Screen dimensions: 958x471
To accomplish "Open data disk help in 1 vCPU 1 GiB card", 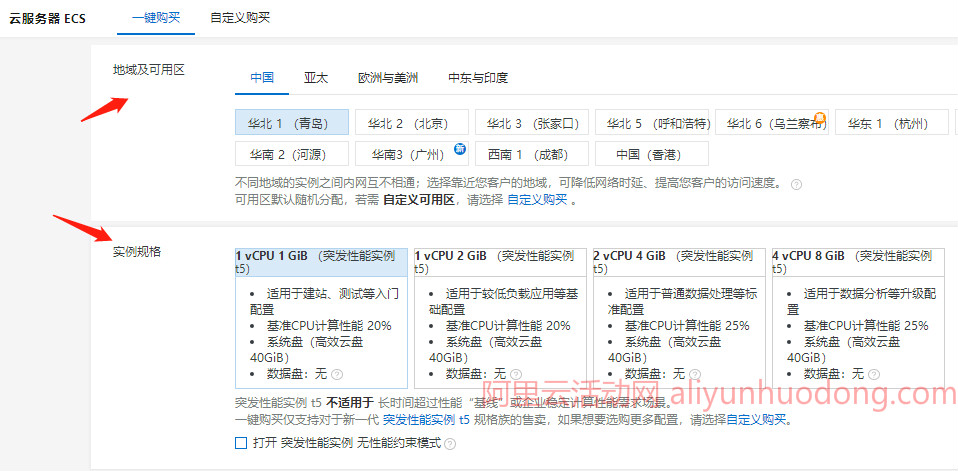I will (x=337, y=374).
